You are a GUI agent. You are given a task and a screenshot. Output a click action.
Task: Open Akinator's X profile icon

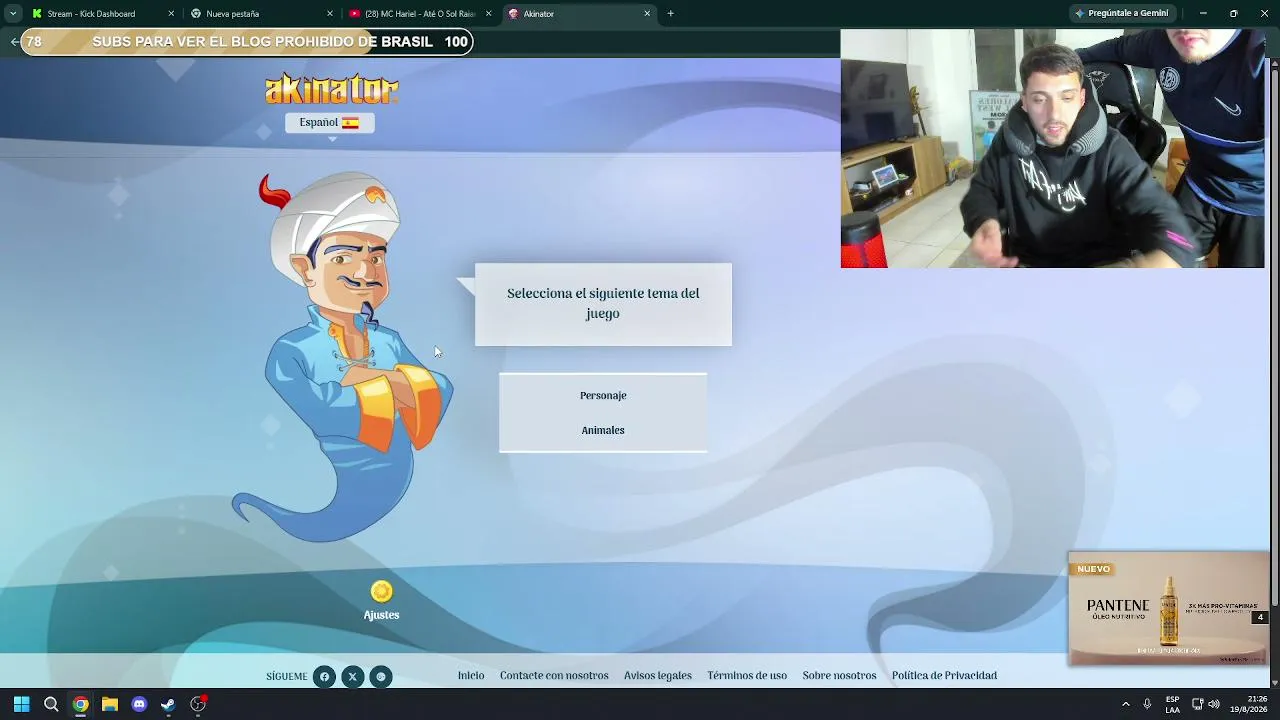point(352,677)
